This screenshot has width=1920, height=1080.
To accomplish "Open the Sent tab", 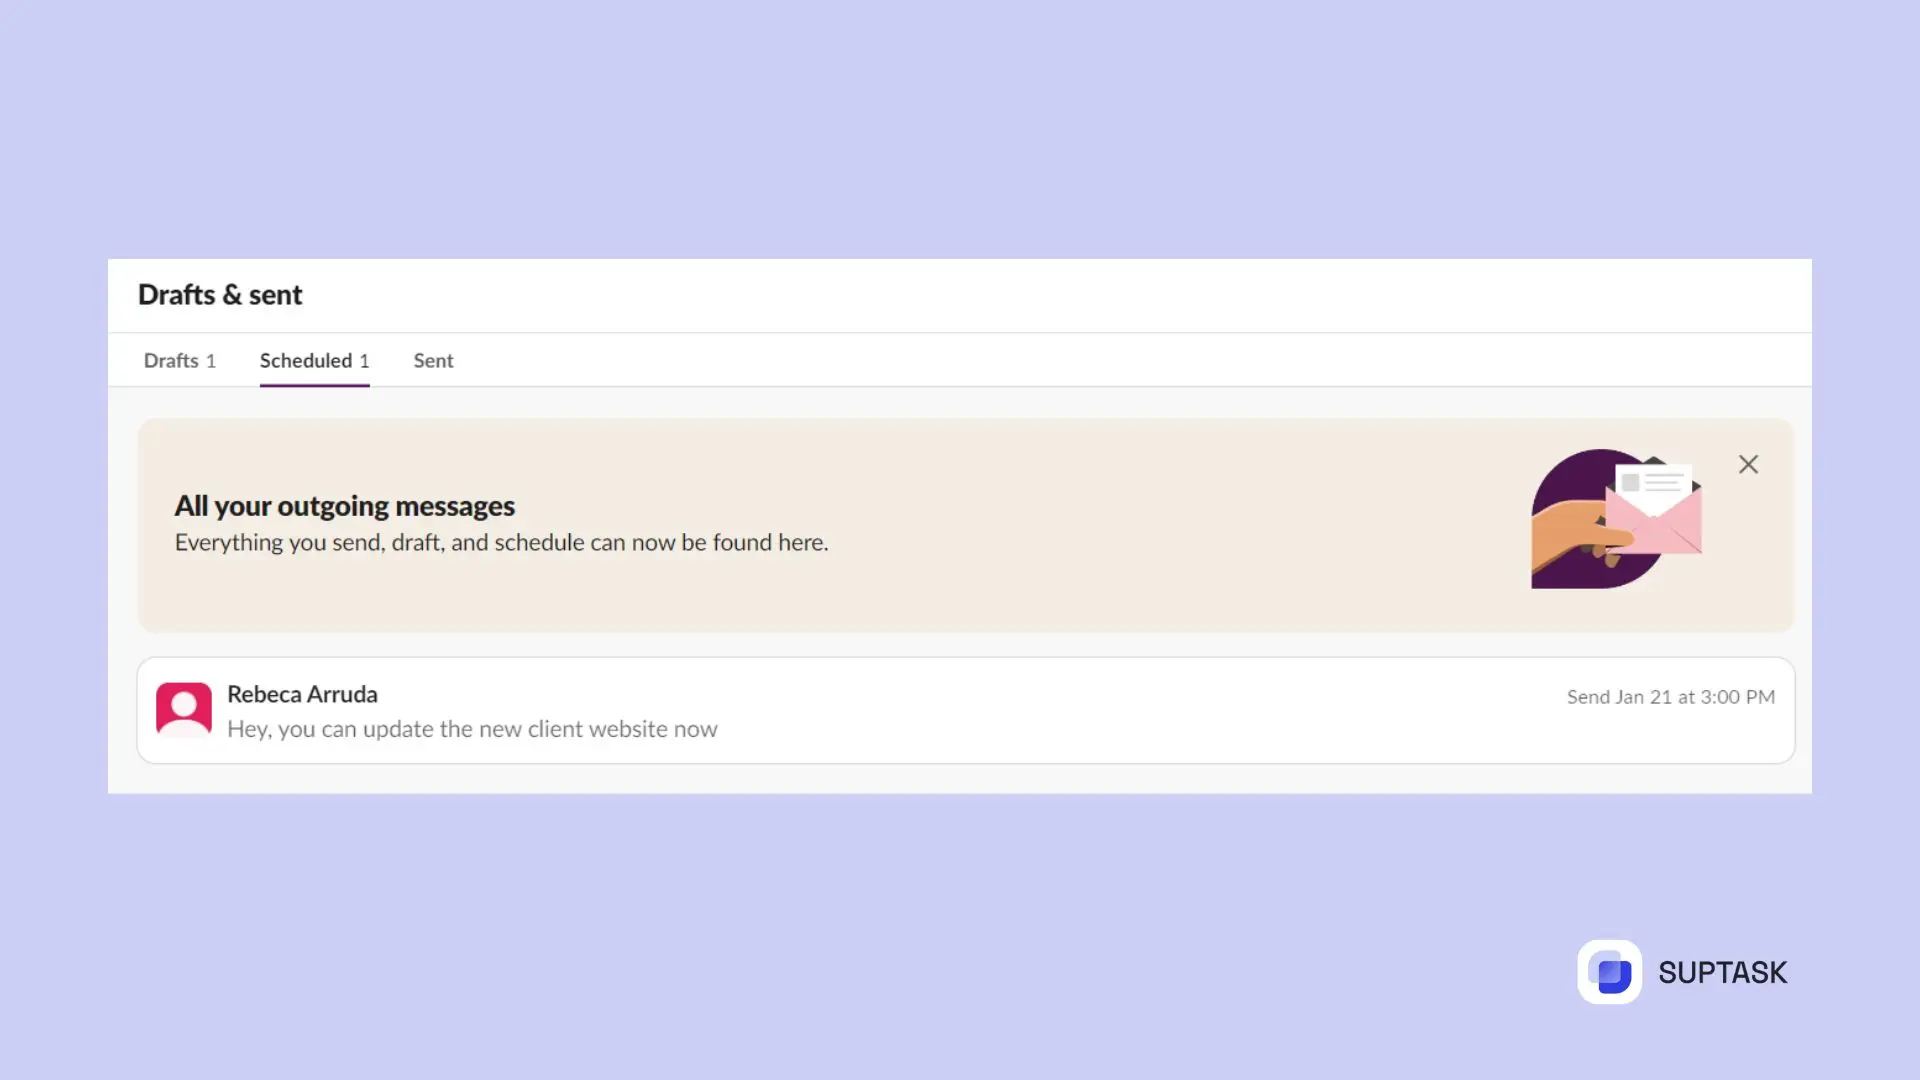I will pos(433,361).
